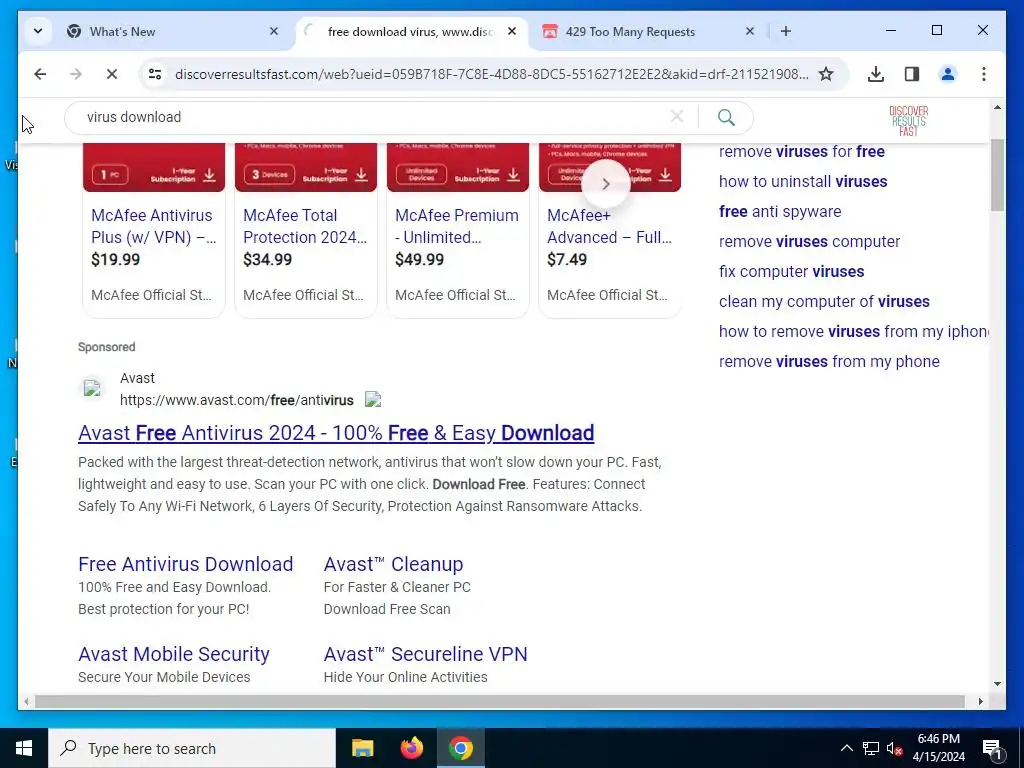Open the Windows Start menu

[x=24, y=748]
